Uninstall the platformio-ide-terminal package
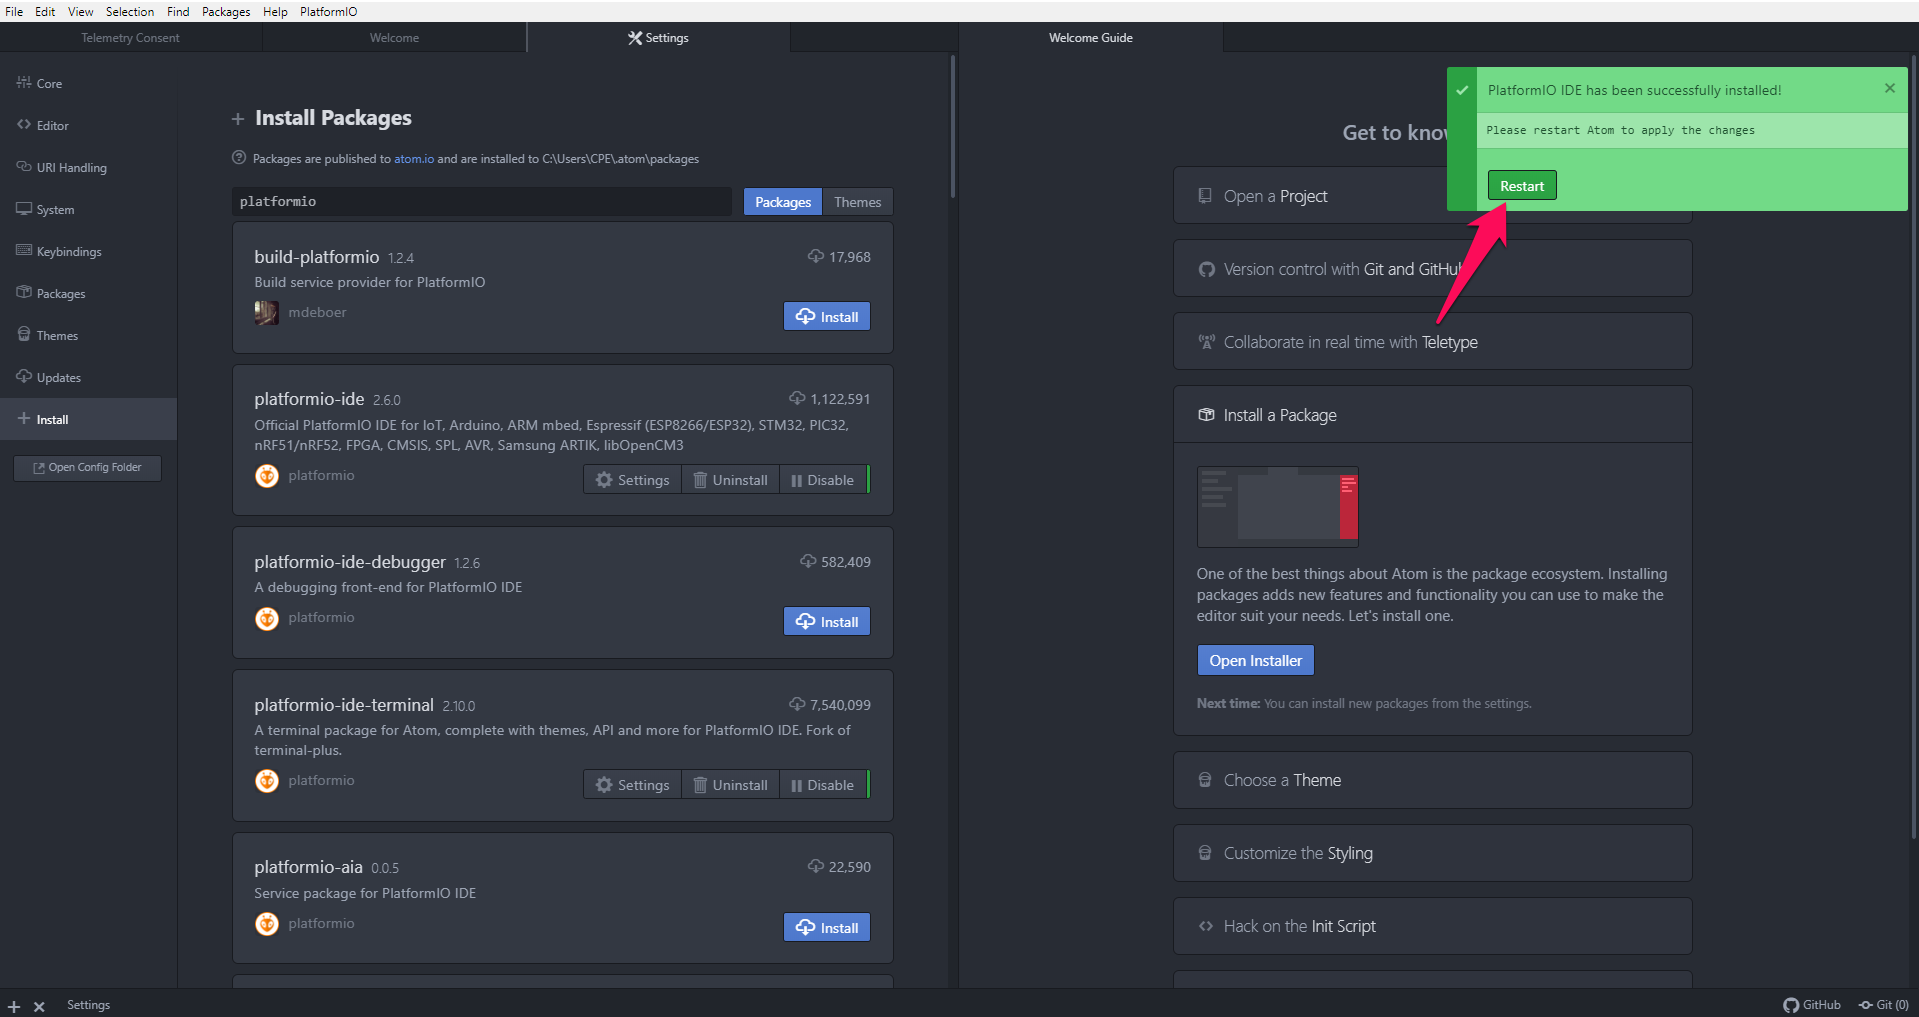 (731, 785)
